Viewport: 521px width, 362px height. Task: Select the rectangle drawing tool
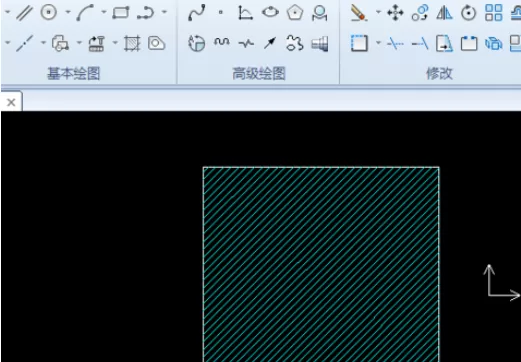tap(121, 13)
